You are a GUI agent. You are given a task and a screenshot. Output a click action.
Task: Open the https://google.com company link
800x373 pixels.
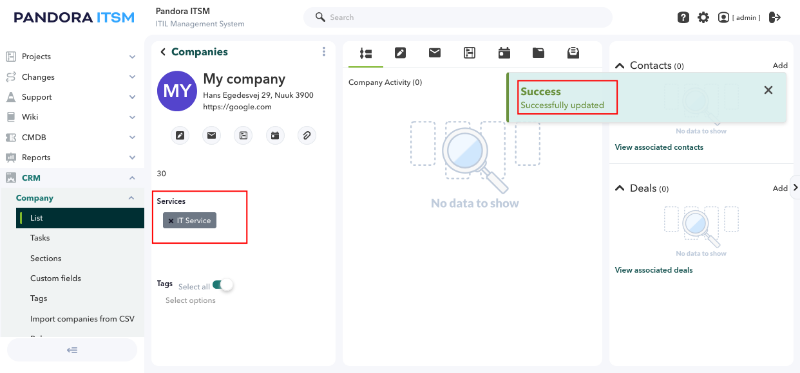[x=237, y=107]
